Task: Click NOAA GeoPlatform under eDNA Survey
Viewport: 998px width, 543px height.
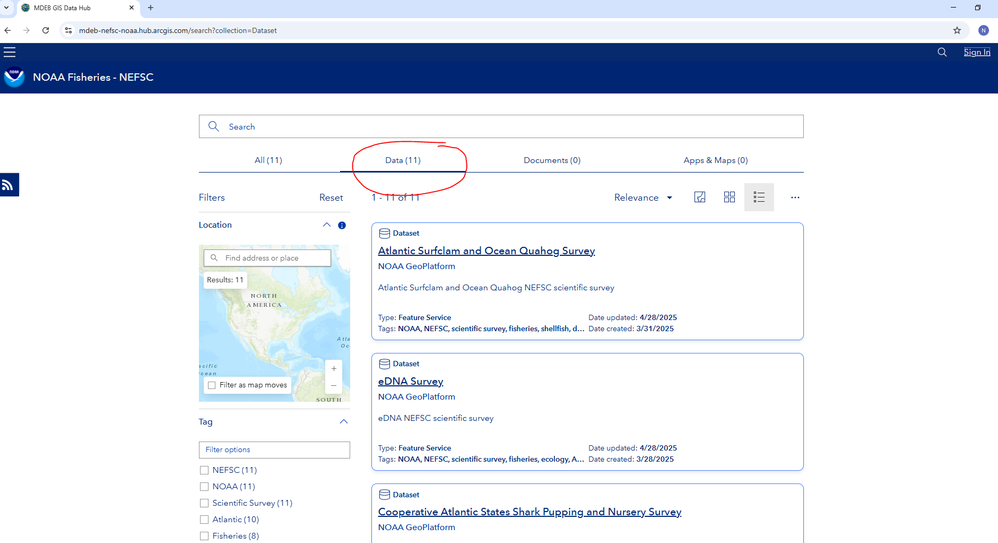Action: (x=417, y=397)
